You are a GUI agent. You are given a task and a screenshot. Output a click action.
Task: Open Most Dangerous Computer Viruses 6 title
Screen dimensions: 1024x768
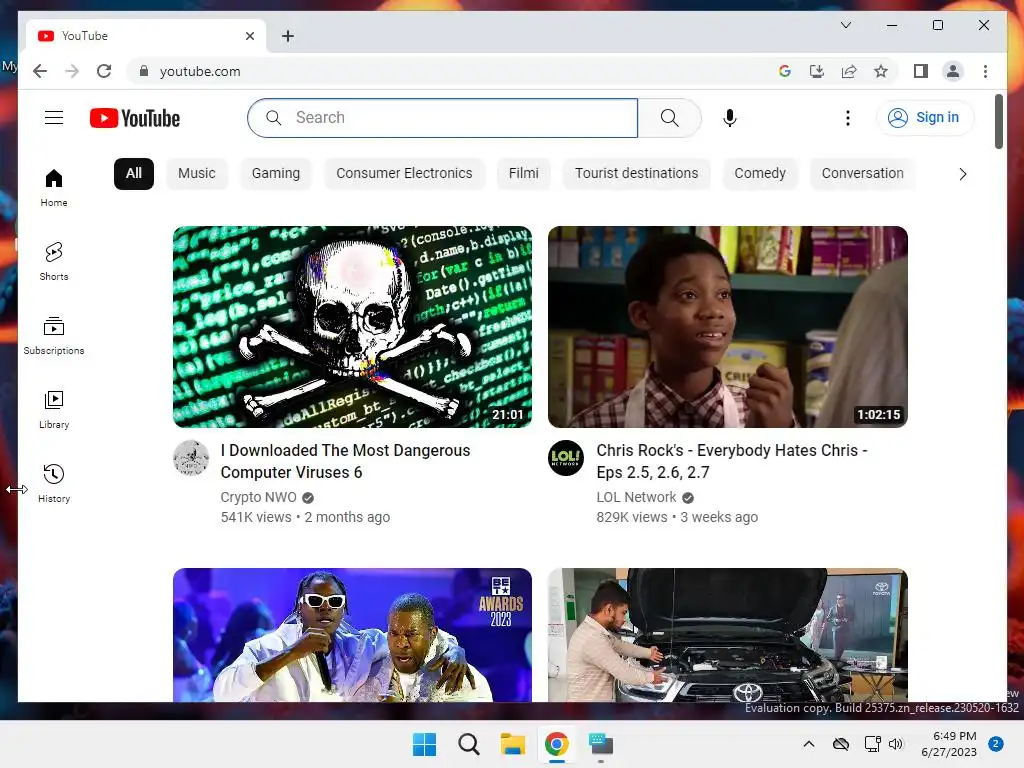pyautogui.click(x=345, y=461)
